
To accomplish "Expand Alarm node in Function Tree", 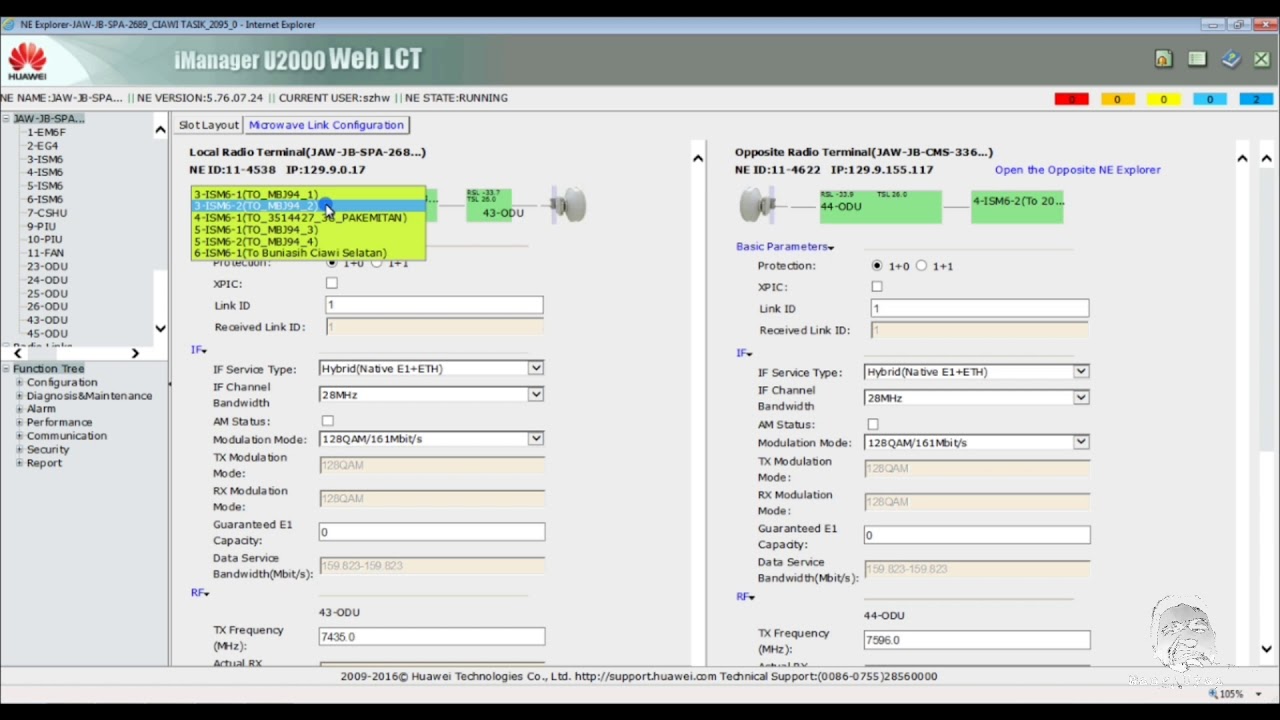I will [19, 409].
